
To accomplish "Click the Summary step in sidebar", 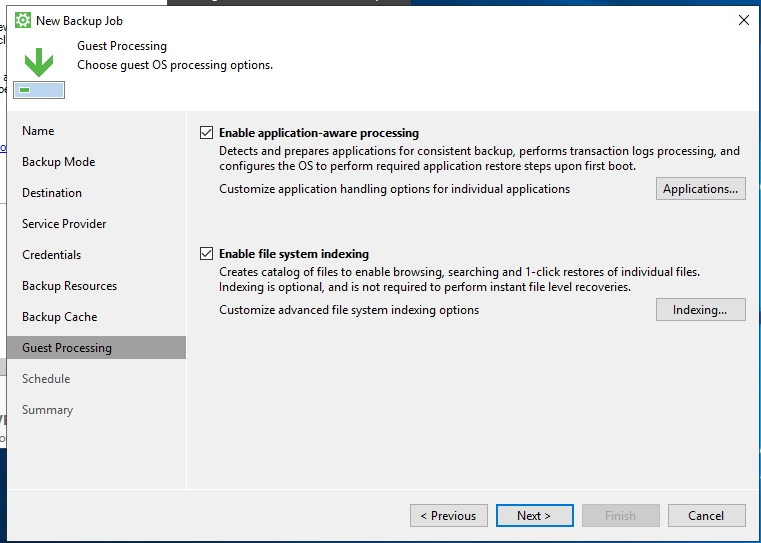I will (x=47, y=410).
